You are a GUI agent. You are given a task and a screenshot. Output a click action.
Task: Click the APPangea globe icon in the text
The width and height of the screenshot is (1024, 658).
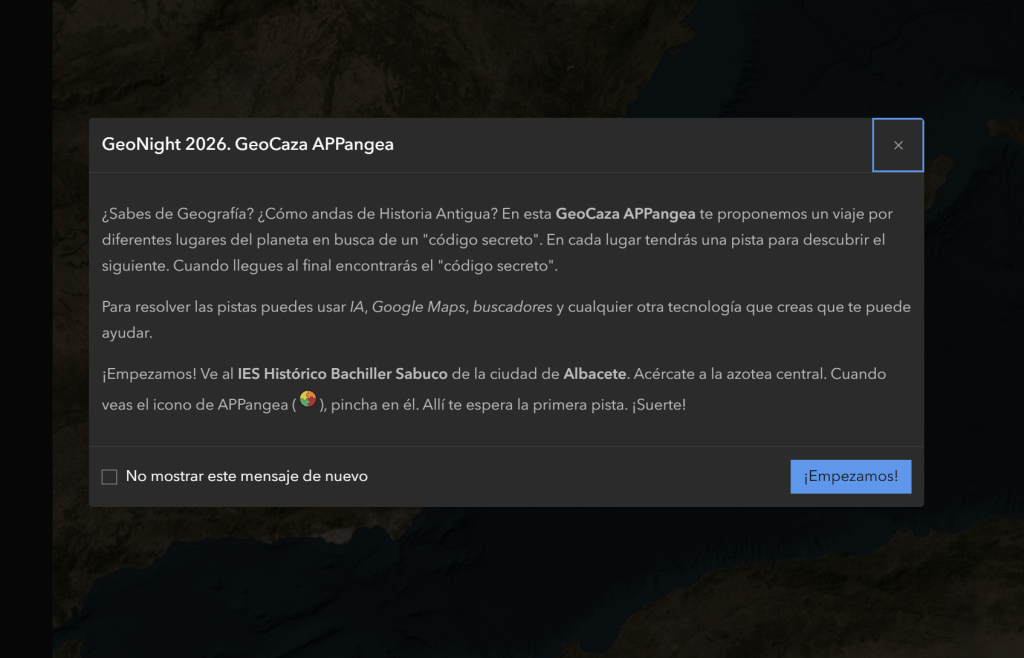309,401
